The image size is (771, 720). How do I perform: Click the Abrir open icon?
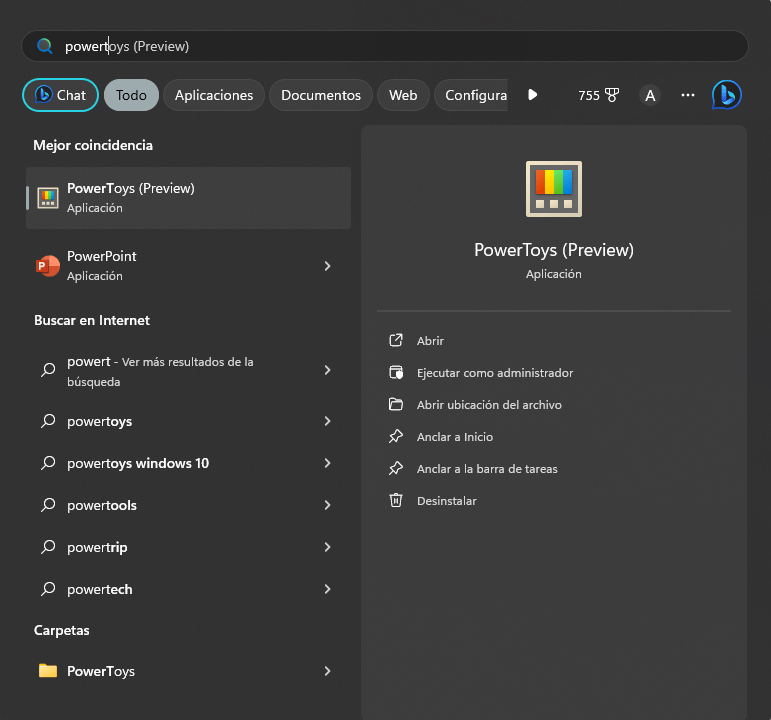click(396, 340)
